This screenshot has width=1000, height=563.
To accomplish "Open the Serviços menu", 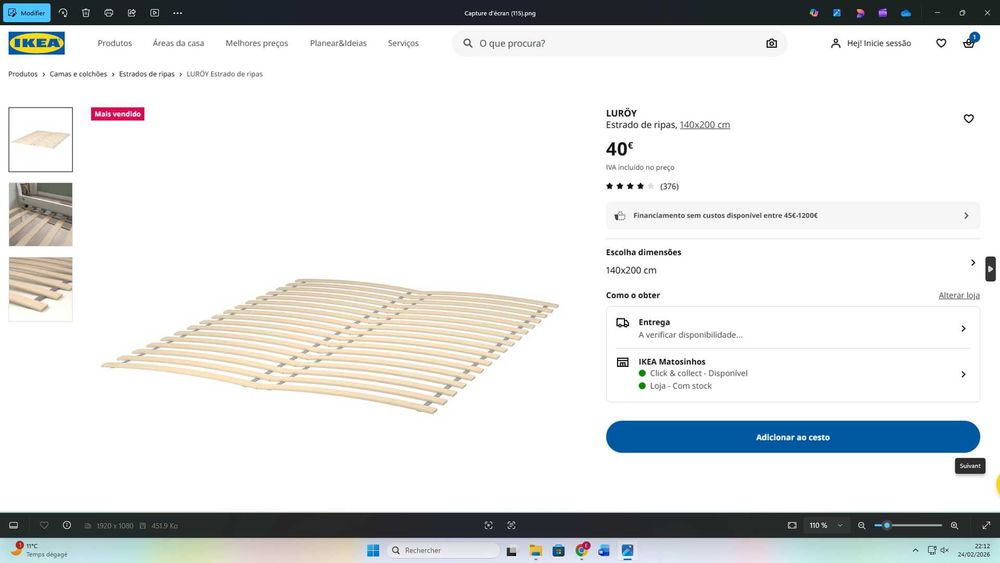I will [x=403, y=43].
